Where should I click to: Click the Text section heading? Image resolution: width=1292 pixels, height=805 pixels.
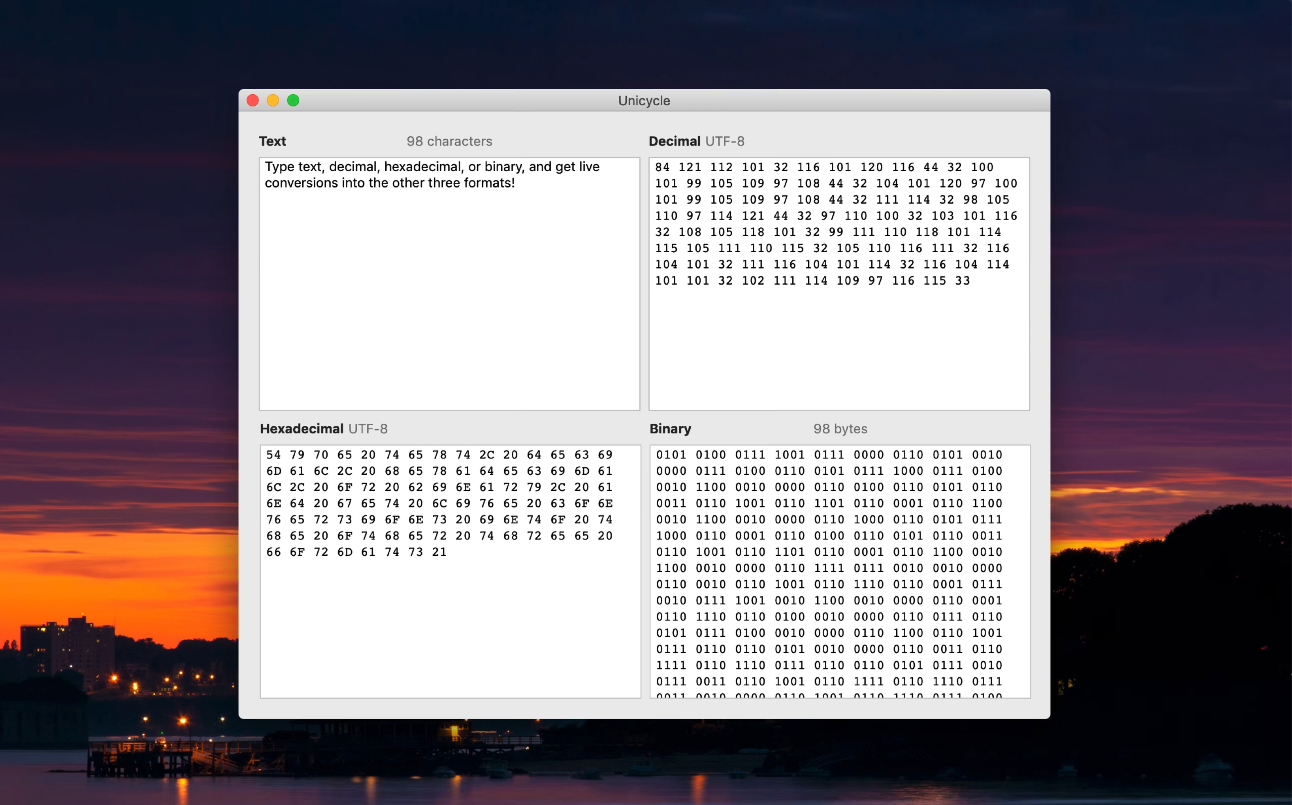273,141
